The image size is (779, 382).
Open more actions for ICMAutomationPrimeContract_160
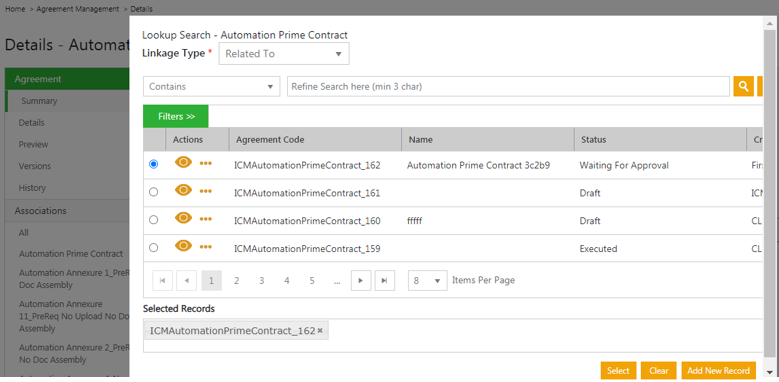pyautogui.click(x=206, y=219)
